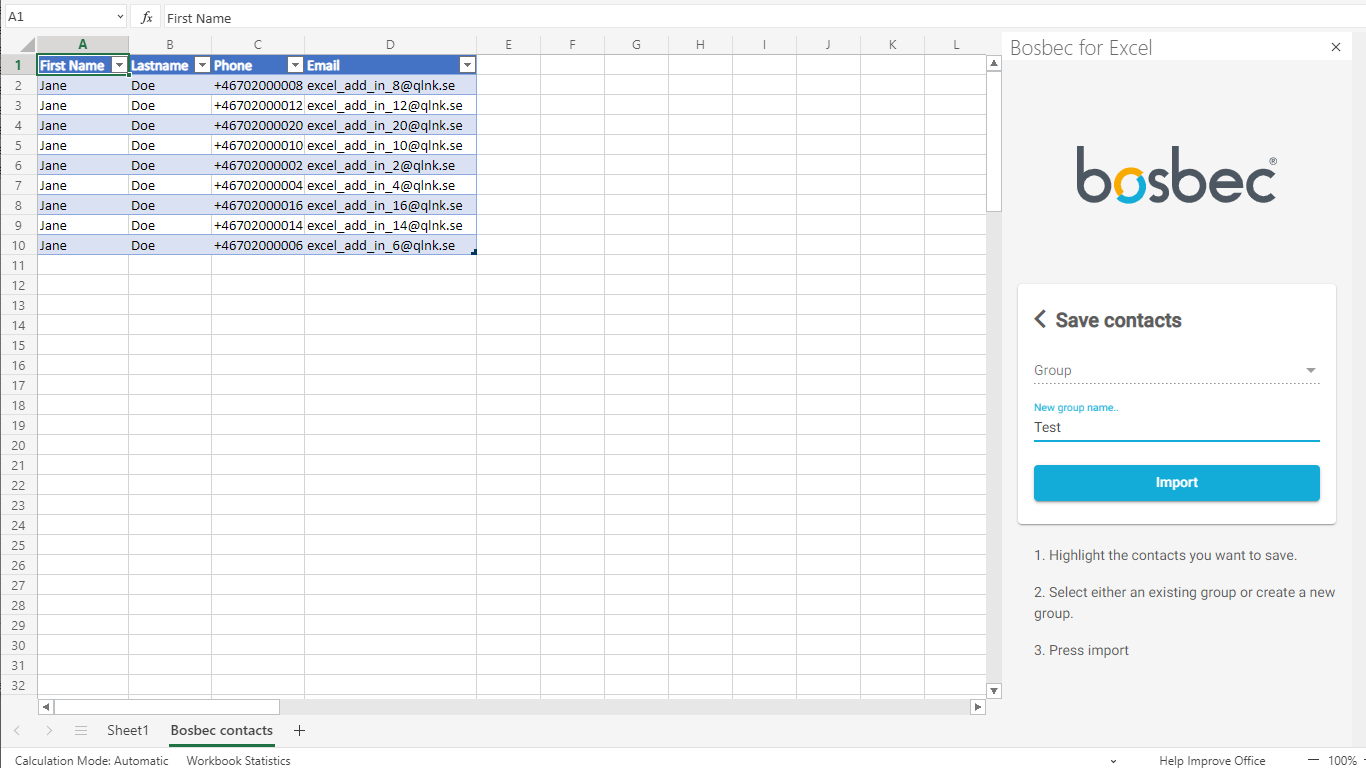This screenshot has width=1366, height=768.
Task: Select row 11 header
Action: point(19,265)
